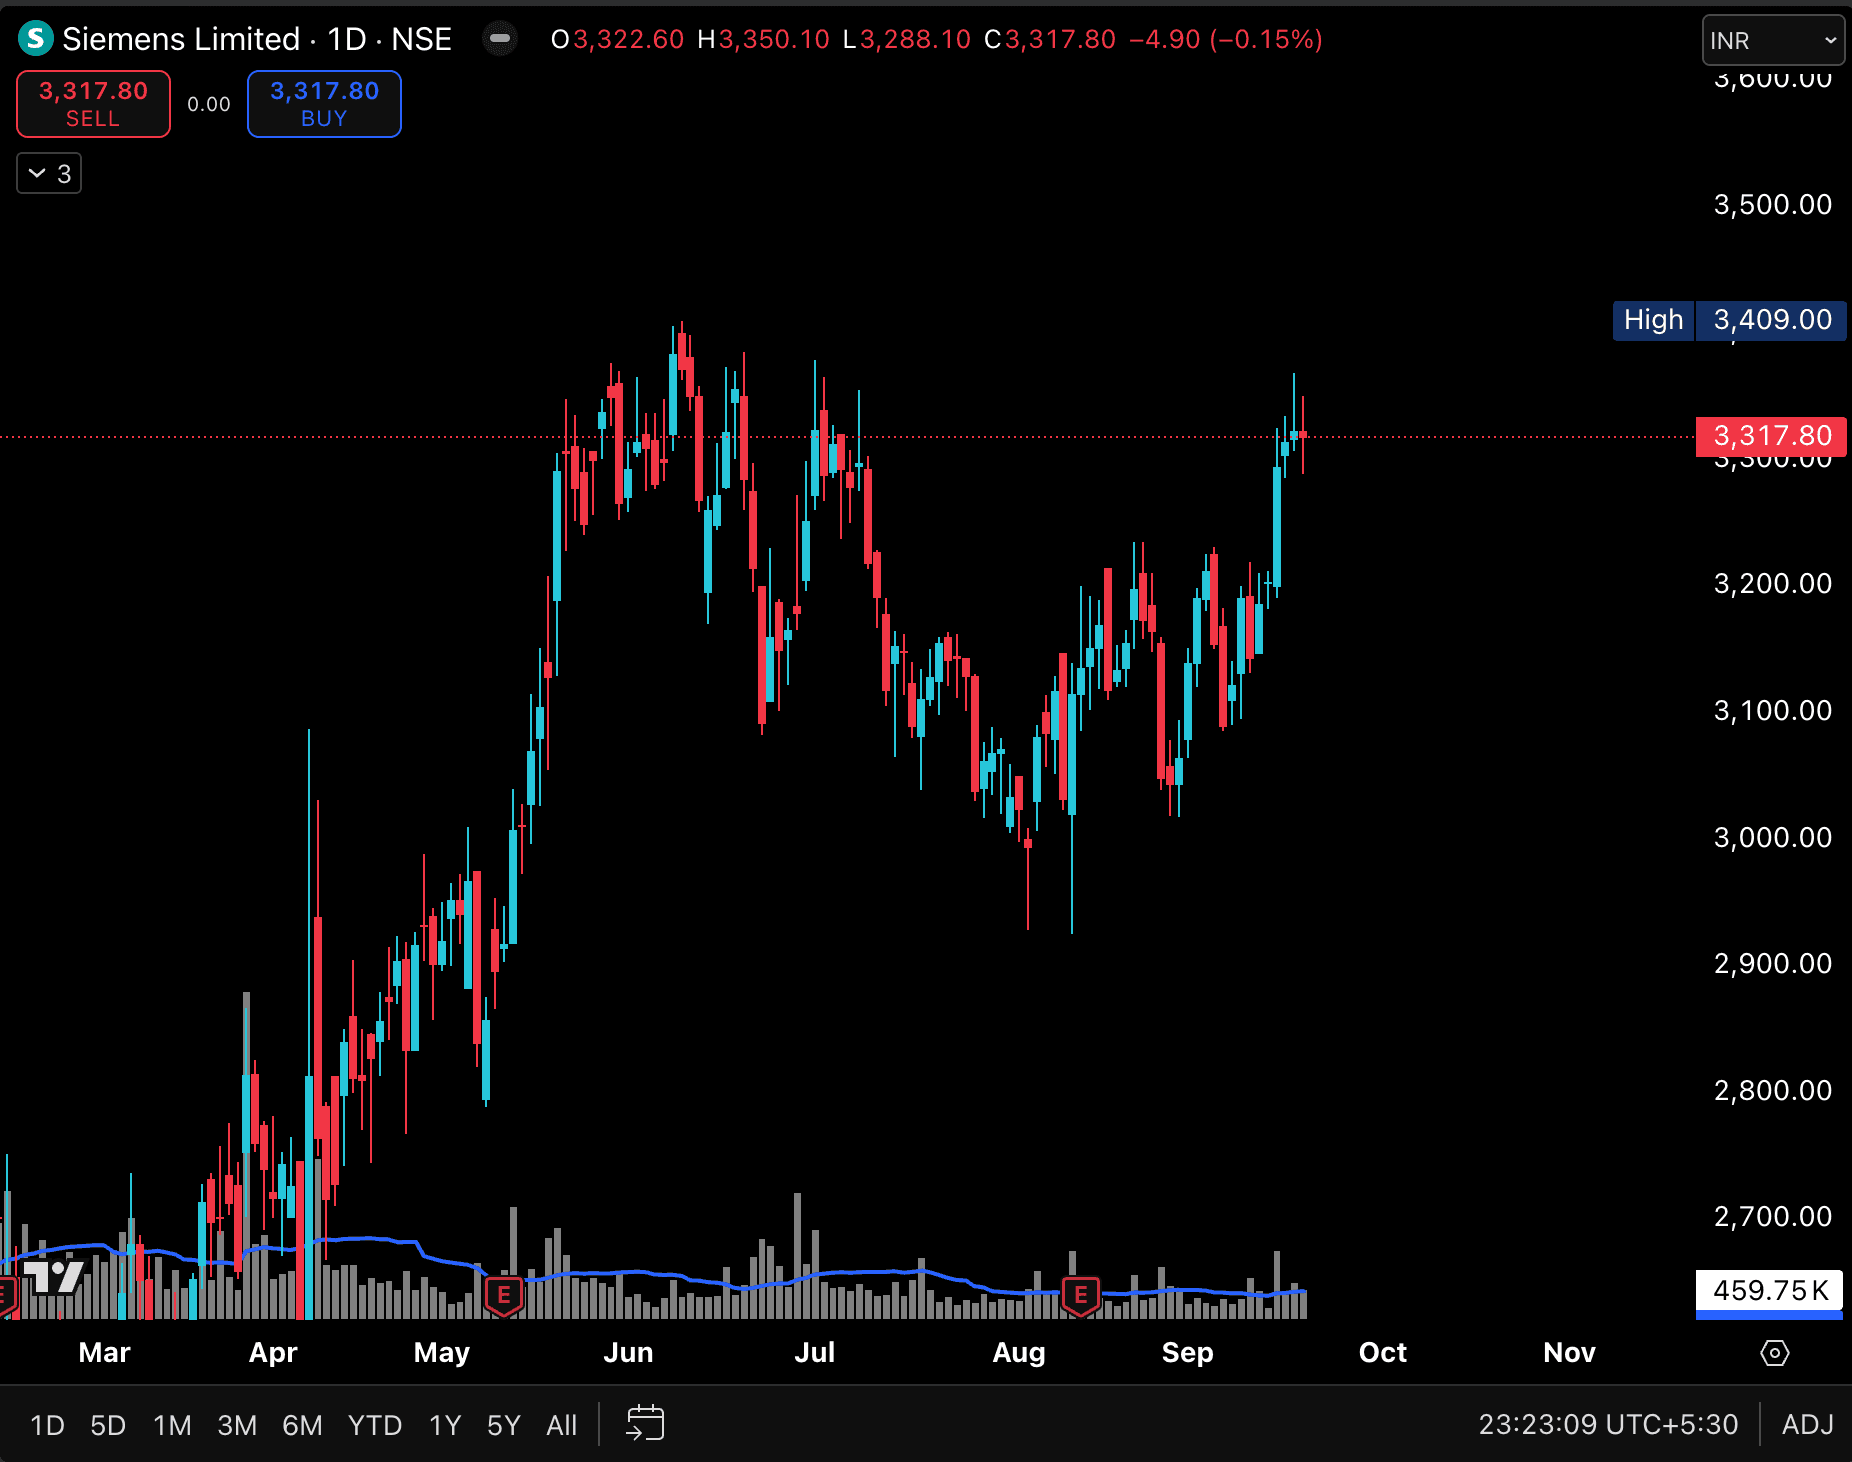The height and width of the screenshot is (1462, 1852).
Task: Click the 3,500.00 price axis label
Action: [1772, 205]
